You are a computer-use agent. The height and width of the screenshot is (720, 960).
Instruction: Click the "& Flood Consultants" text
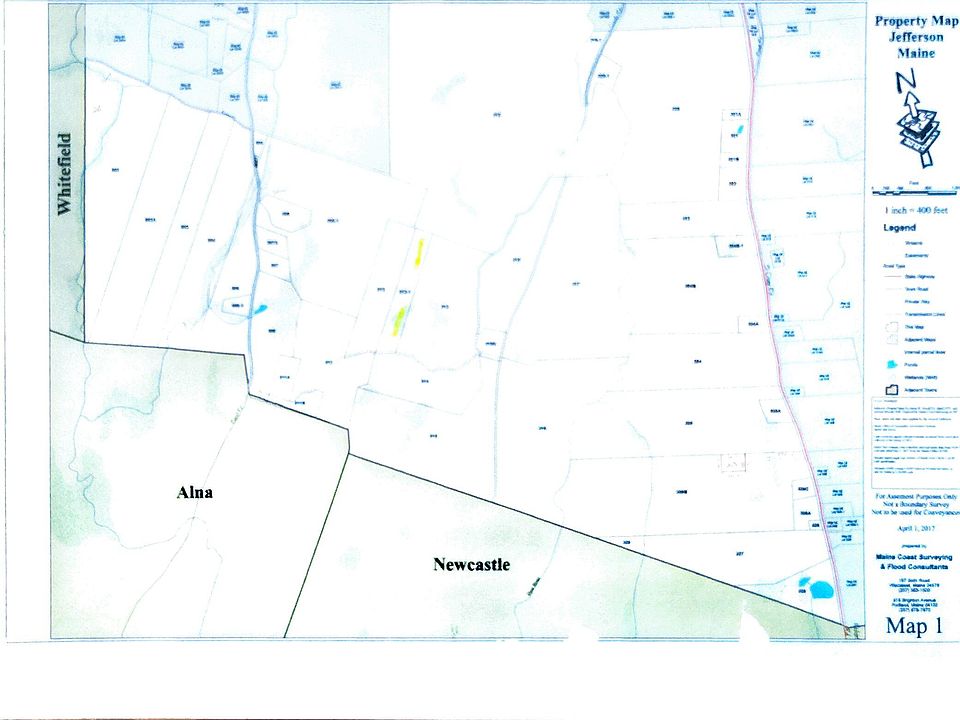tap(915, 566)
